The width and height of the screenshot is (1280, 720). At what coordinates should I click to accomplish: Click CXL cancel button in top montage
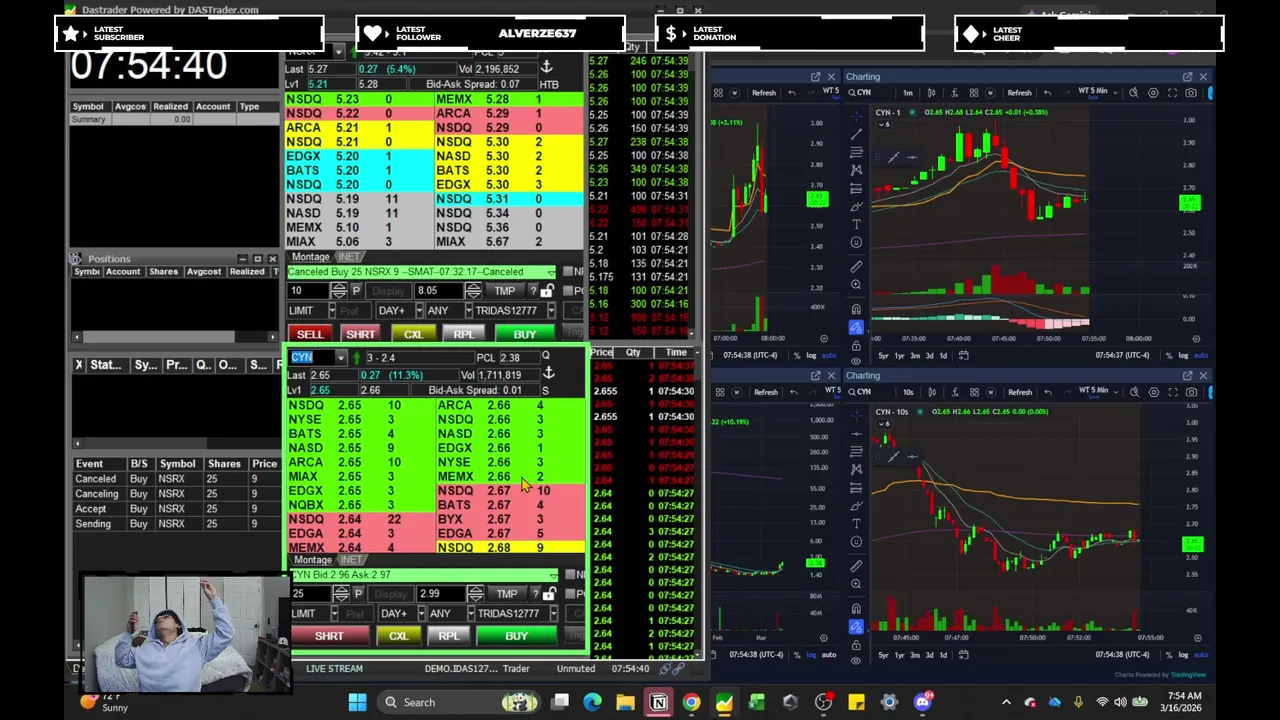413,334
